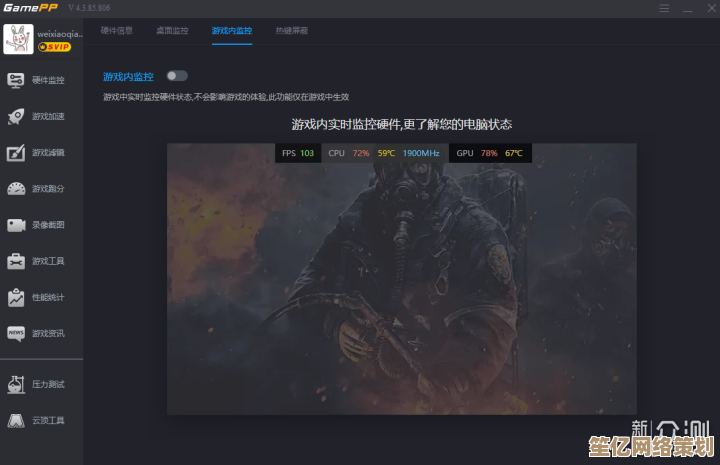Viewport: 720px width, 465px height.
Task: Switch to the 硬件信息 tab
Action: tap(117, 31)
